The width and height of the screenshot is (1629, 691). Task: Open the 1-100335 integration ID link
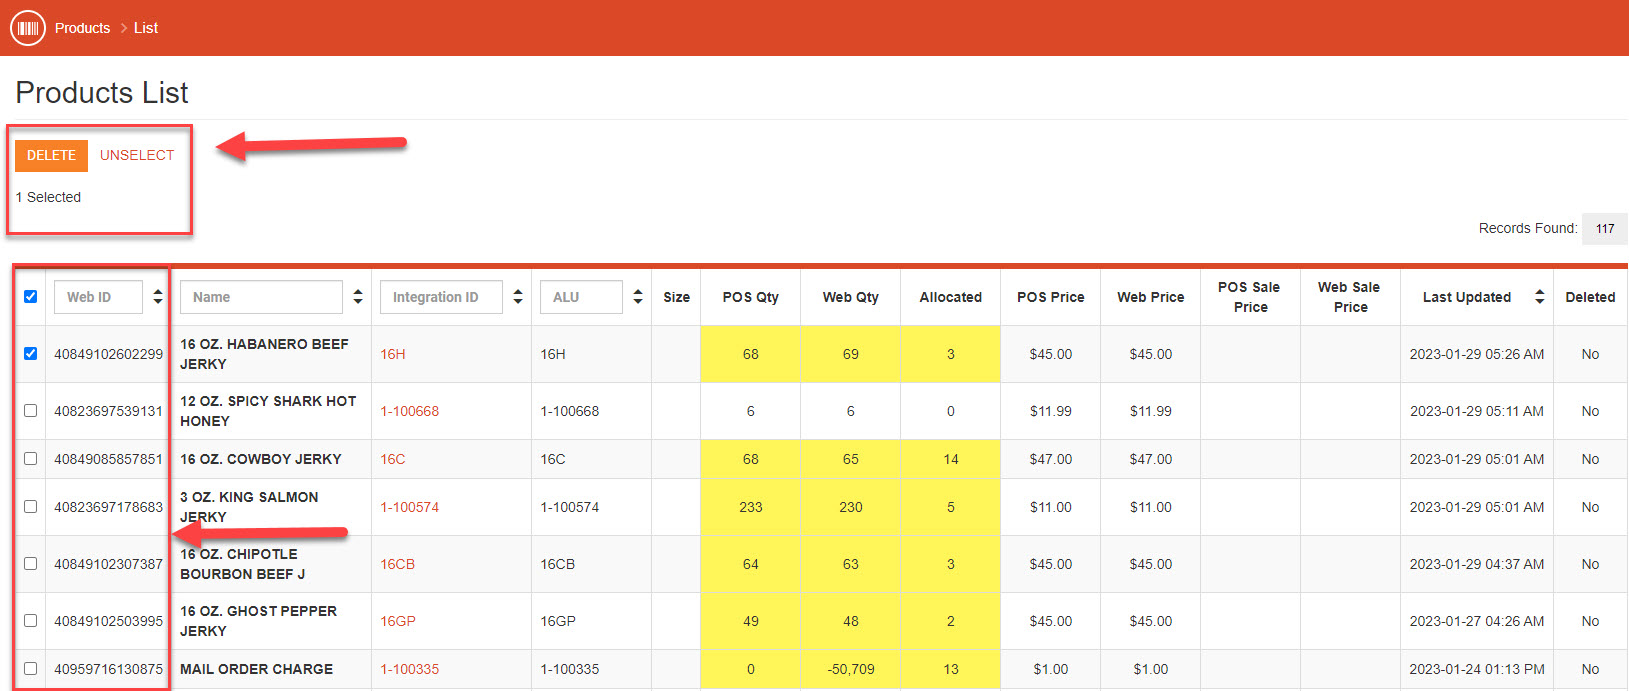click(x=409, y=669)
